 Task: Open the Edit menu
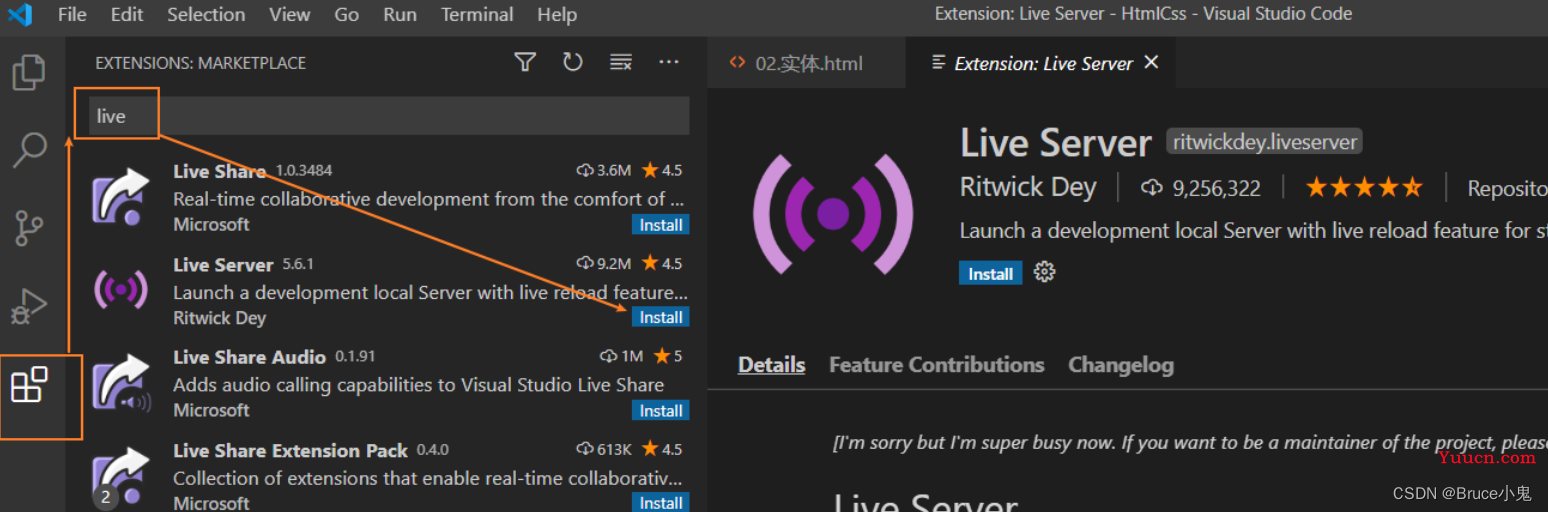[127, 14]
